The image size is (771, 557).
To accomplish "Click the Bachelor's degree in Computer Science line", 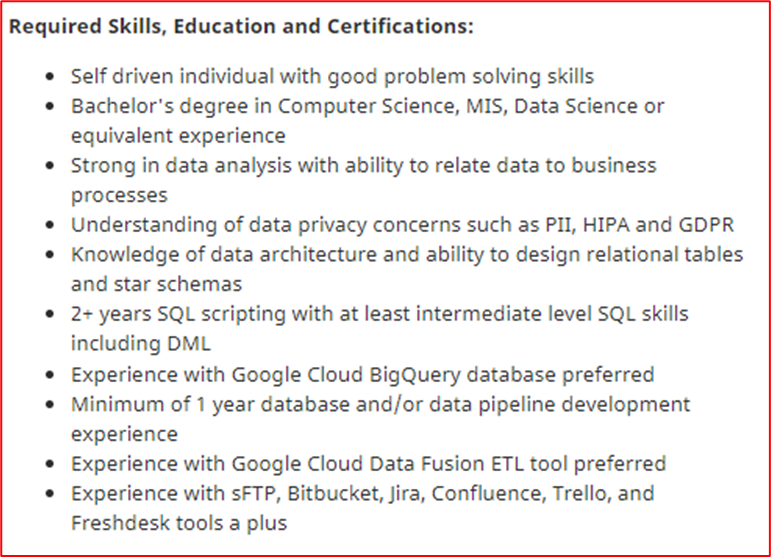I will [367, 106].
